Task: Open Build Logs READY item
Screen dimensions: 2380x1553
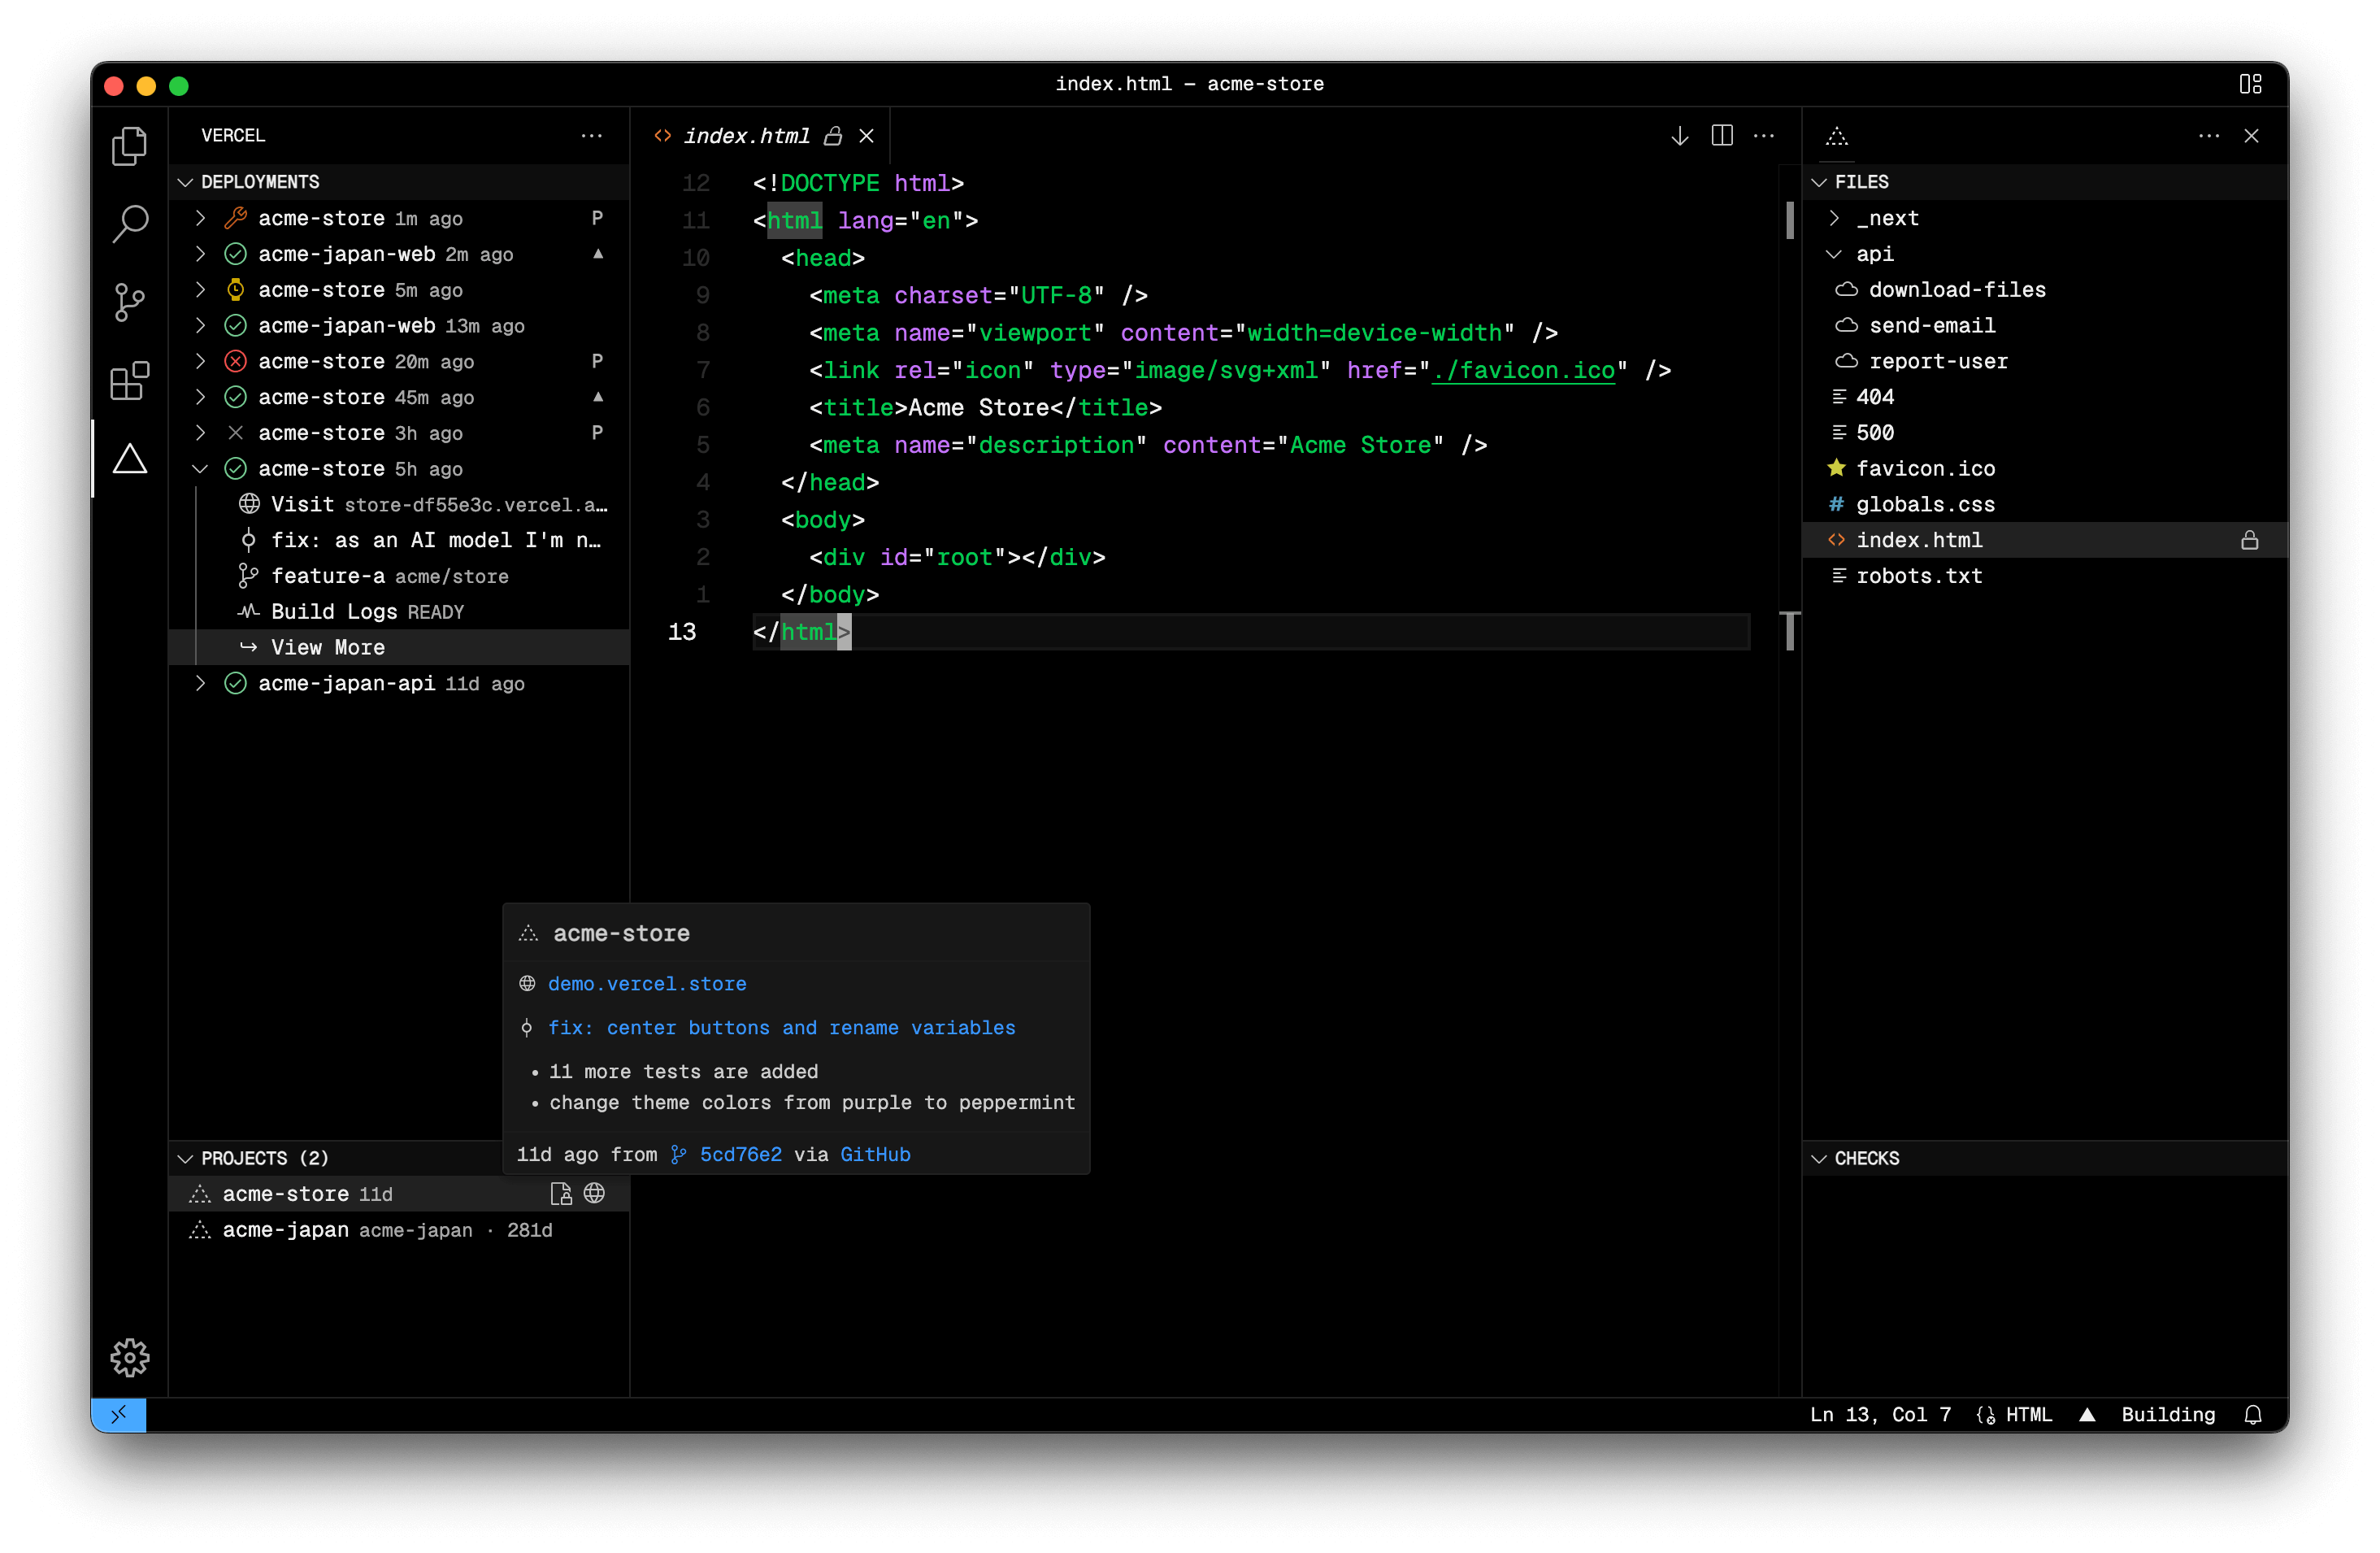Action: click(x=401, y=612)
